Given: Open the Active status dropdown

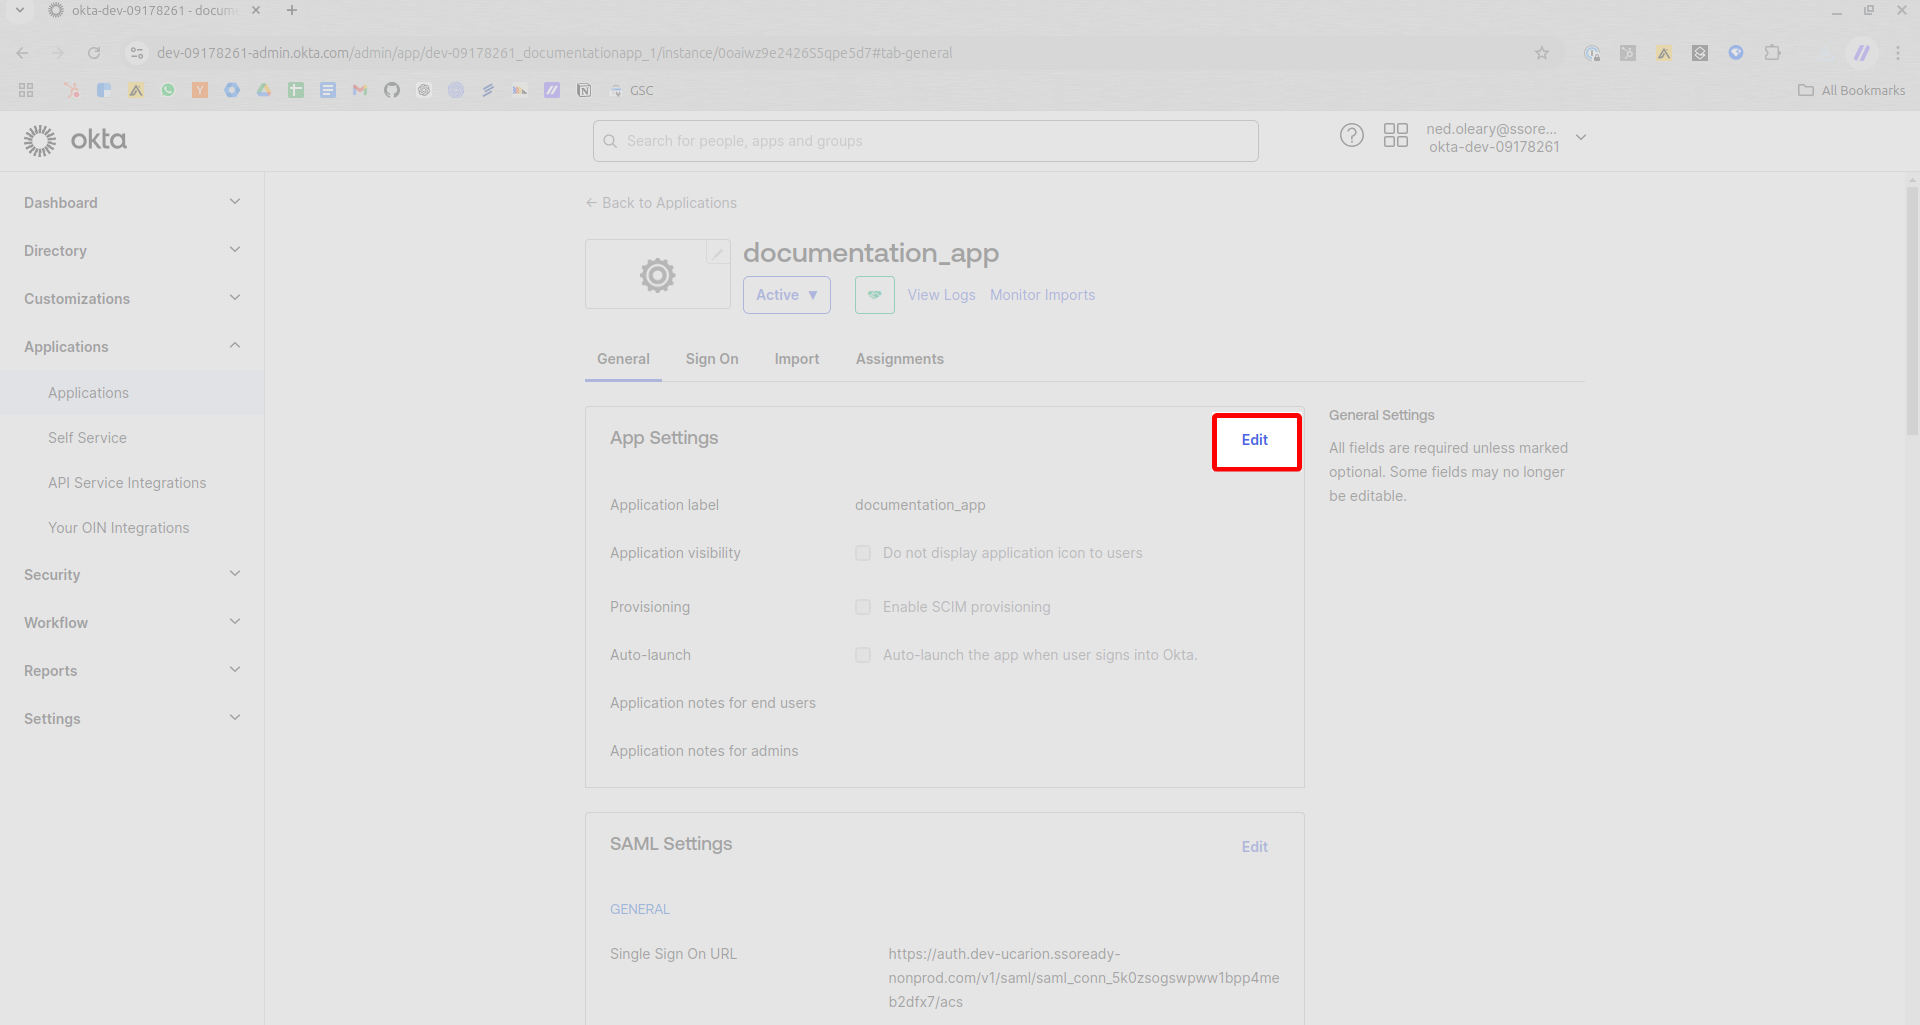Looking at the screenshot, I should pos(786,295).
